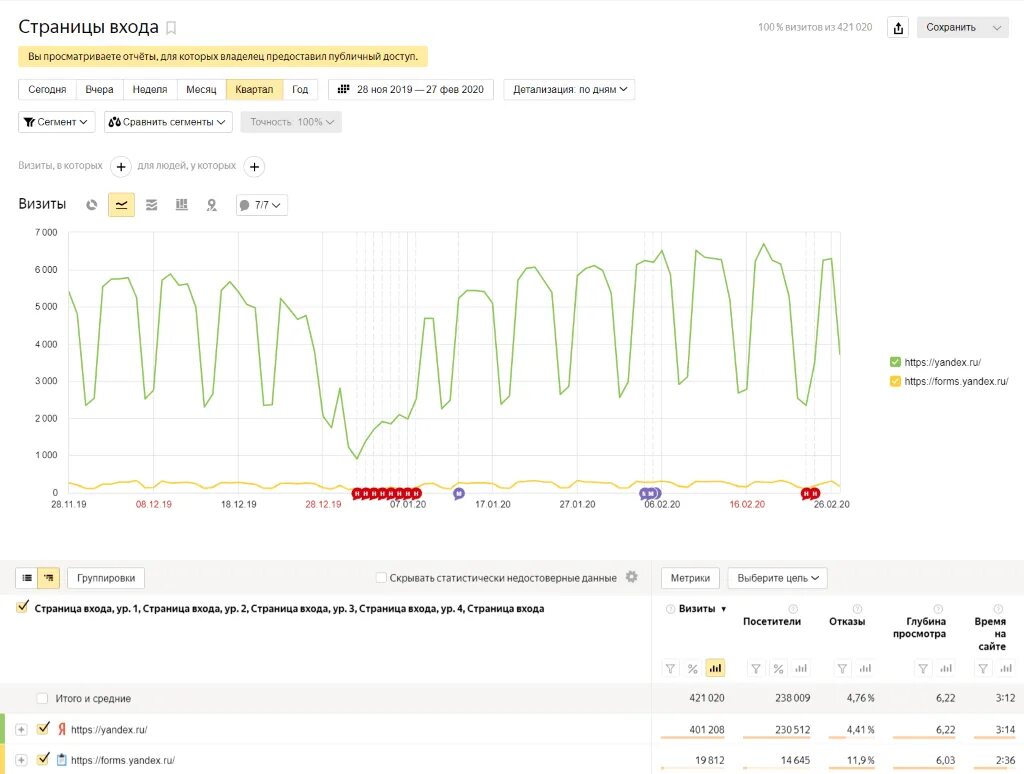Toggle bar chart for Глубина просмотра column
The image size is (1024, 774).
pyautogui.click(x=946, y=668)
